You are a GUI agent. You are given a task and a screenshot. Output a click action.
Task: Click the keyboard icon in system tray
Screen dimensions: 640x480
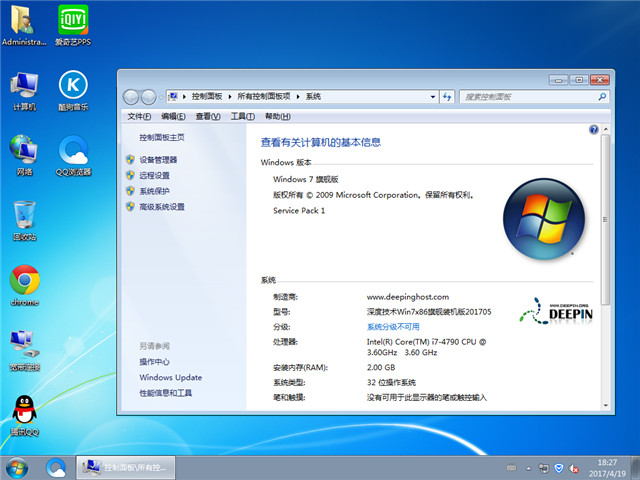511,468
